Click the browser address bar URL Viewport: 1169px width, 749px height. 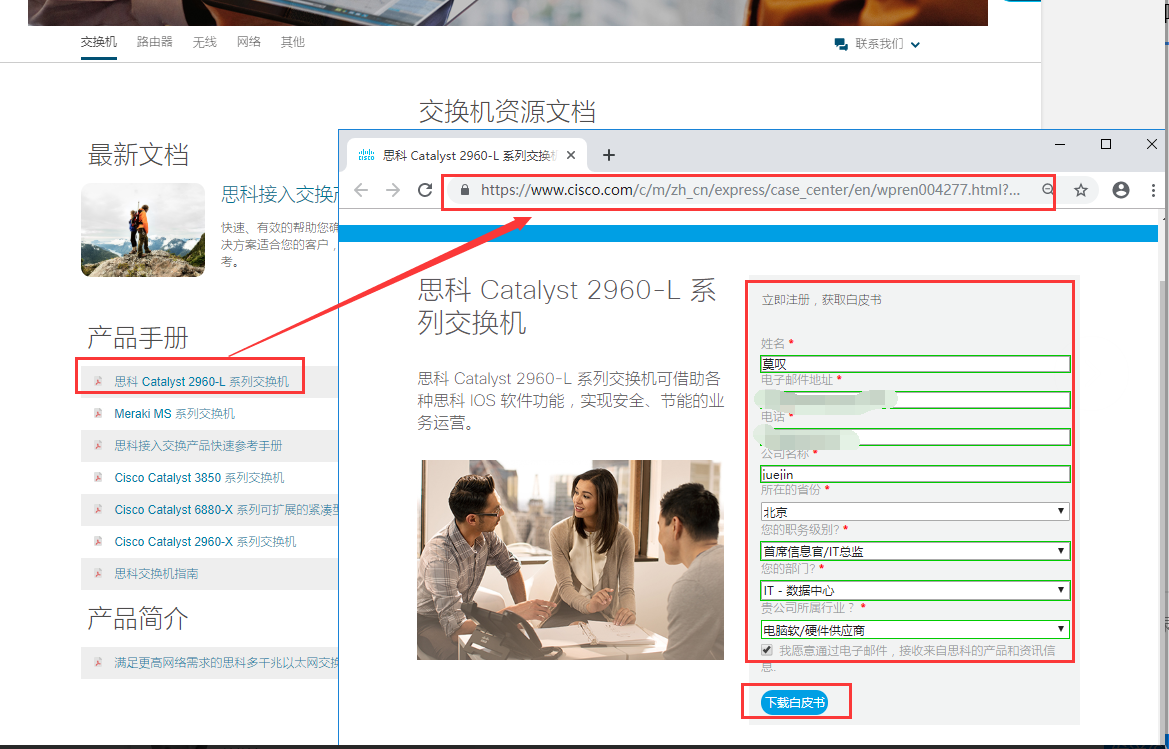[750, 190]
